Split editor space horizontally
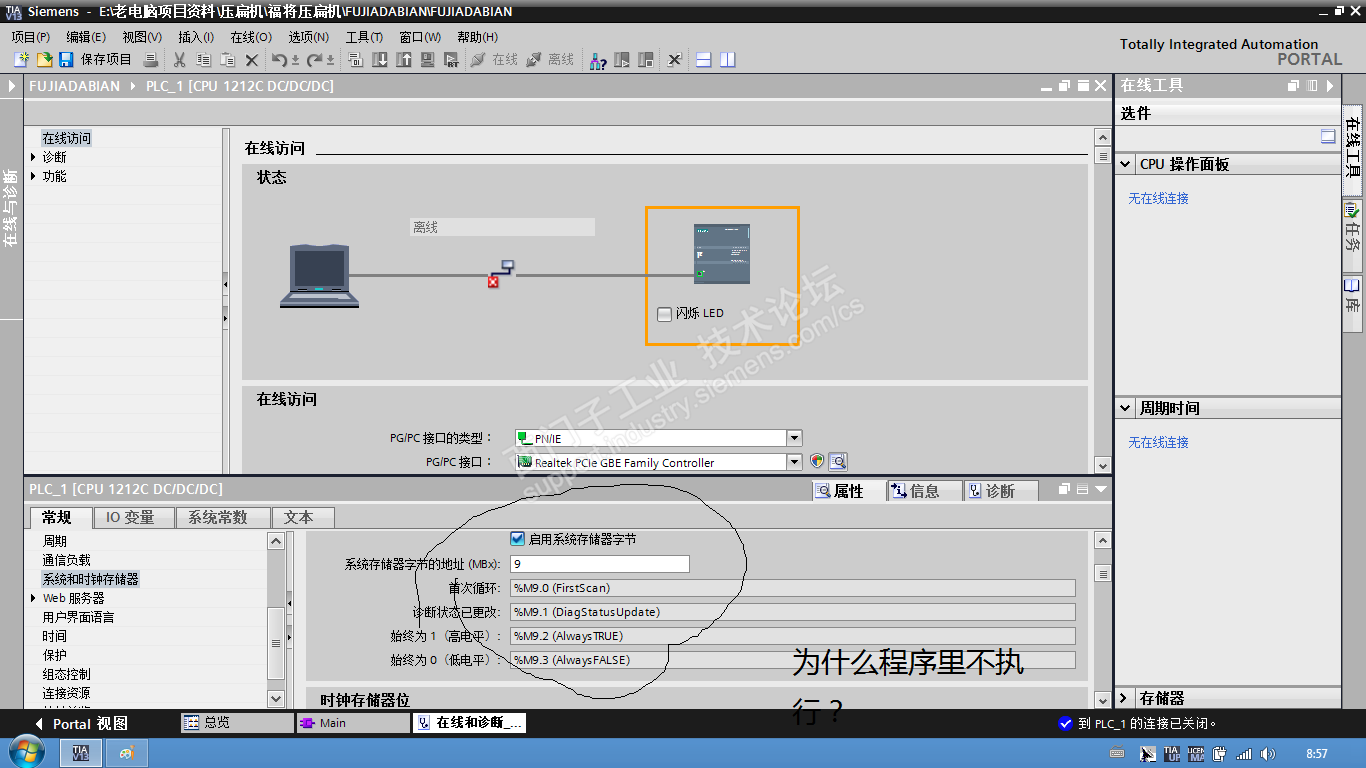This screenshot has width=1366, height=768. [x=704, y=60]
